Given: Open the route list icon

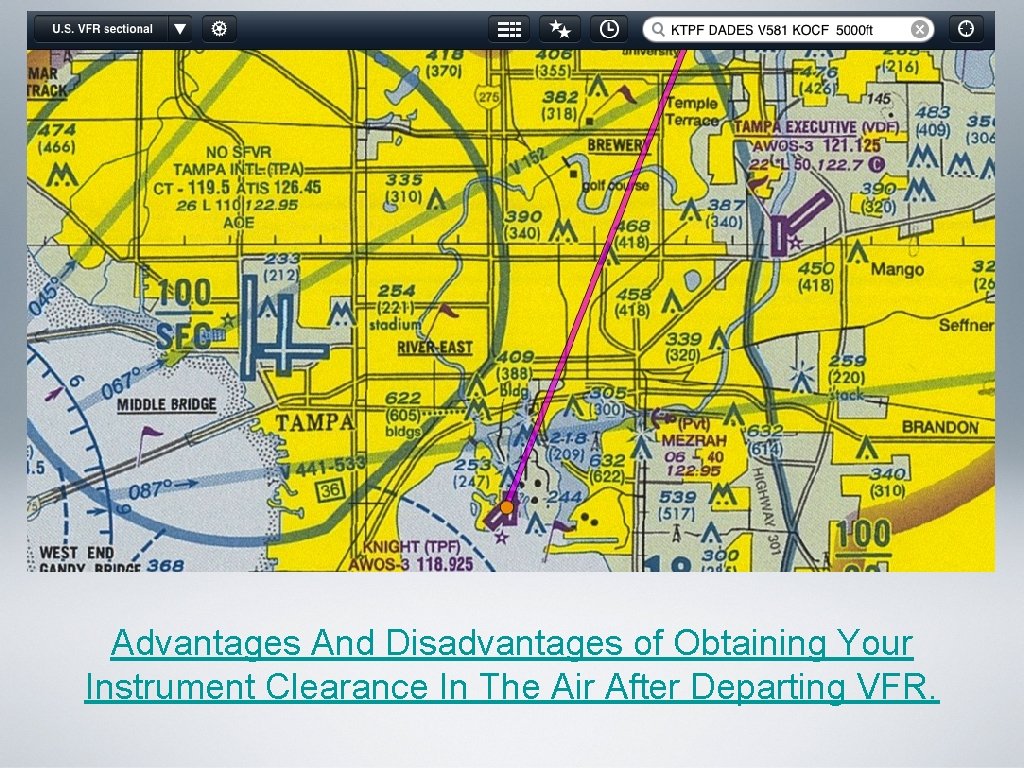Looking at the screenshot, I should pyautogui.click(x=509, y=29).
